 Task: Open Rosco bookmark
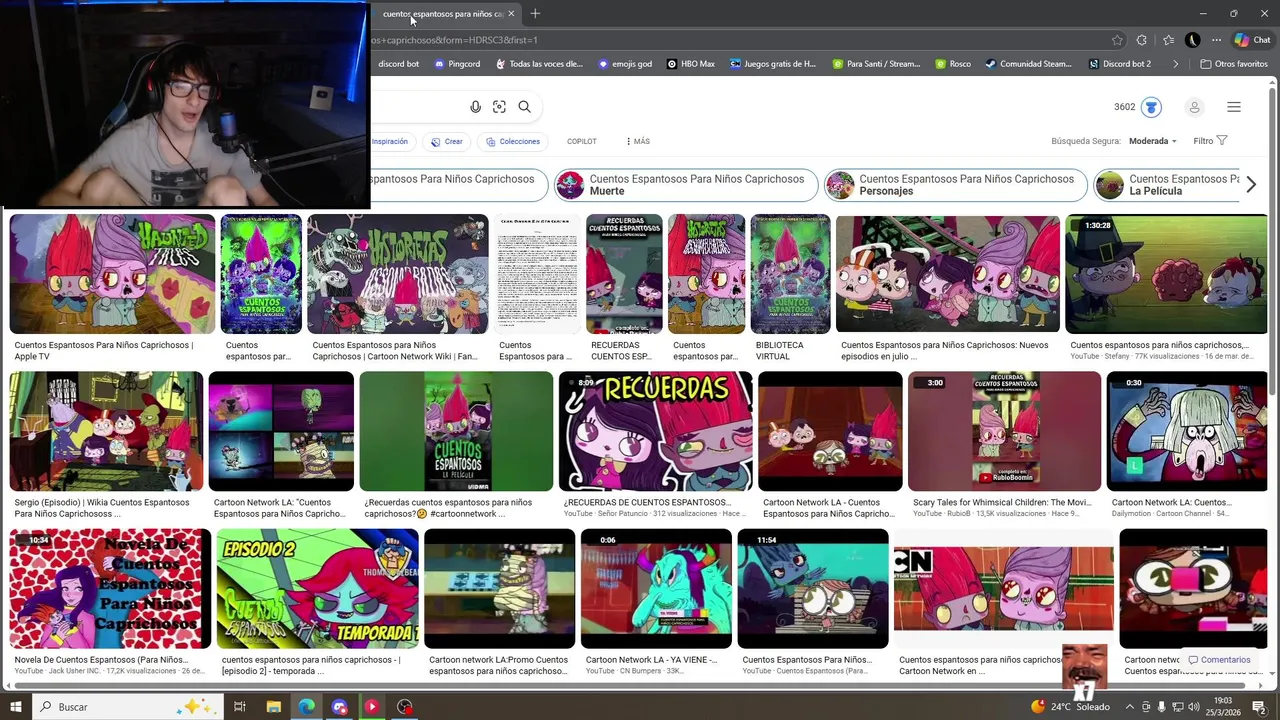[953, 64]
